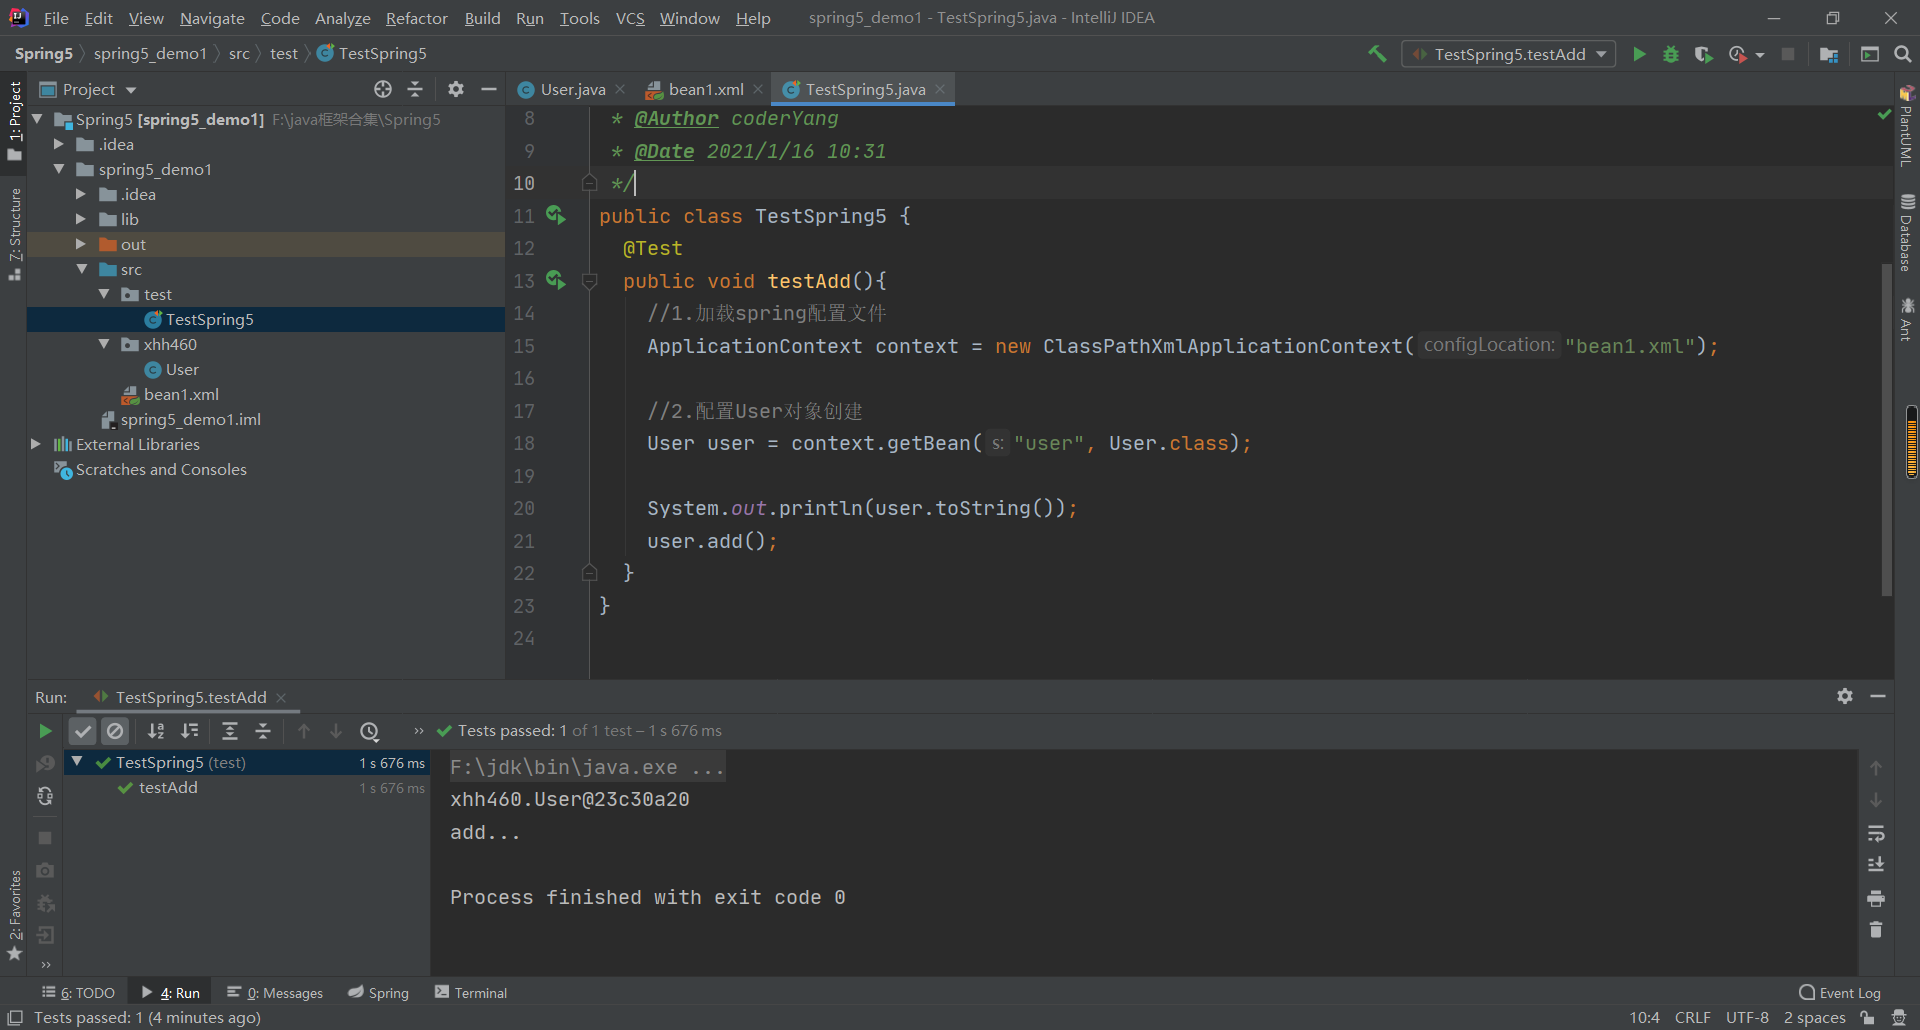Viewport: 1920px width, 1030px height.
Task: Open the TestSpring5.testAdd run configuration dropdown
Action: [x=1509, y=54]
